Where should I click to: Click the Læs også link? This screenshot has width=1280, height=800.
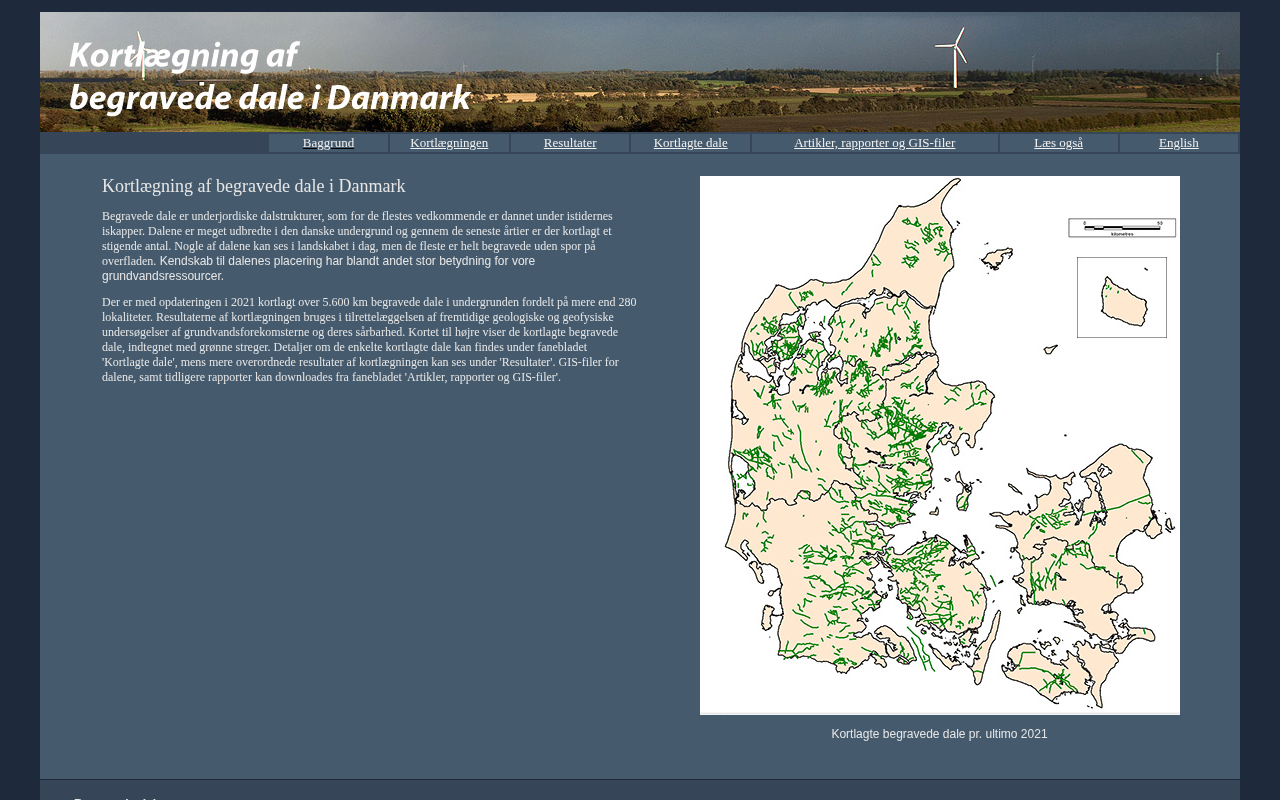(1058, 143)
